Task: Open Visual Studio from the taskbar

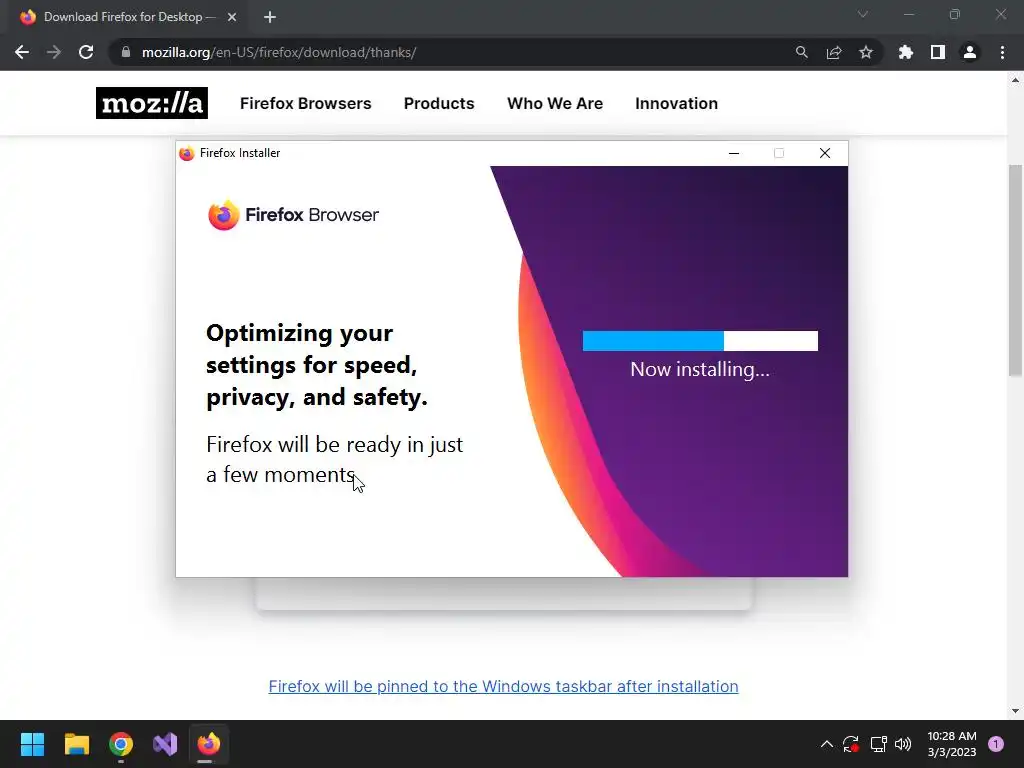Action: (x=165, y=744)
